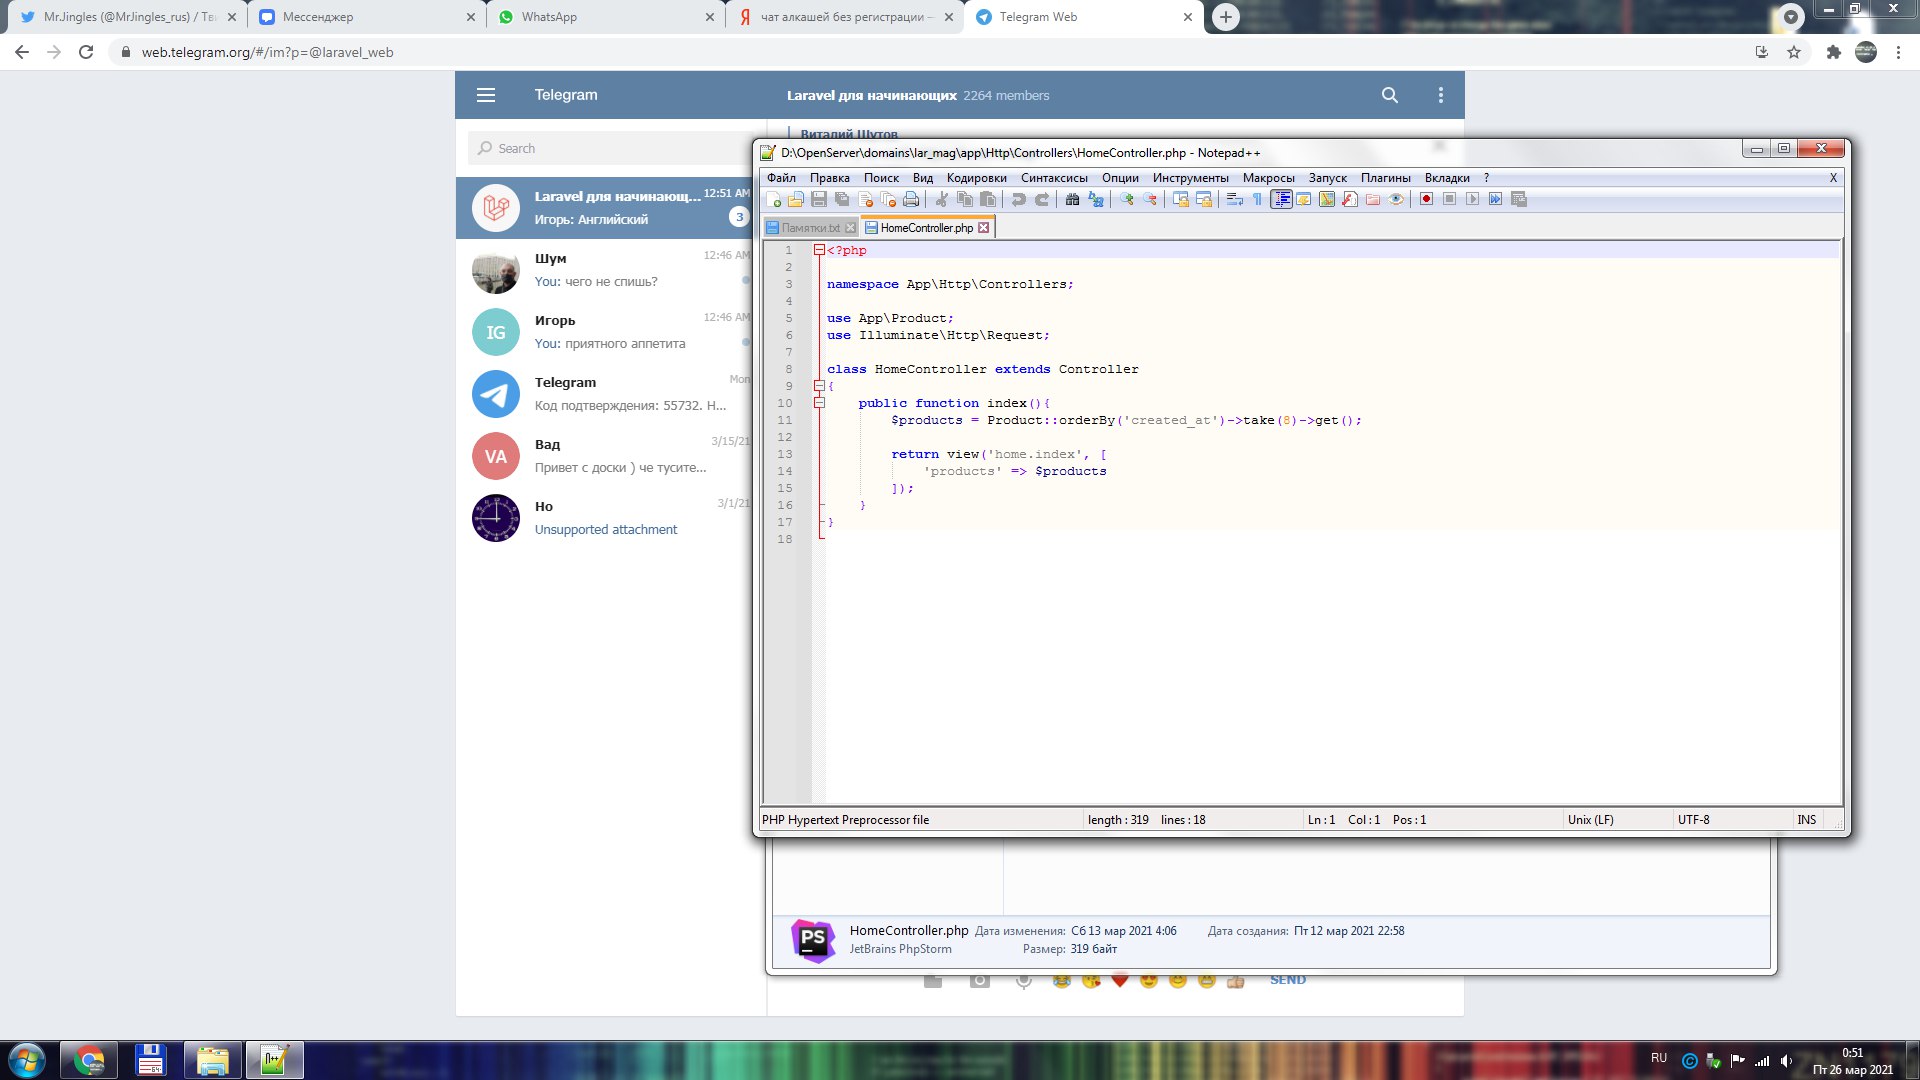The image size is (1920, 1080).
Task: Open the Файл menu in Notepad++
Action: pos(781,178)
